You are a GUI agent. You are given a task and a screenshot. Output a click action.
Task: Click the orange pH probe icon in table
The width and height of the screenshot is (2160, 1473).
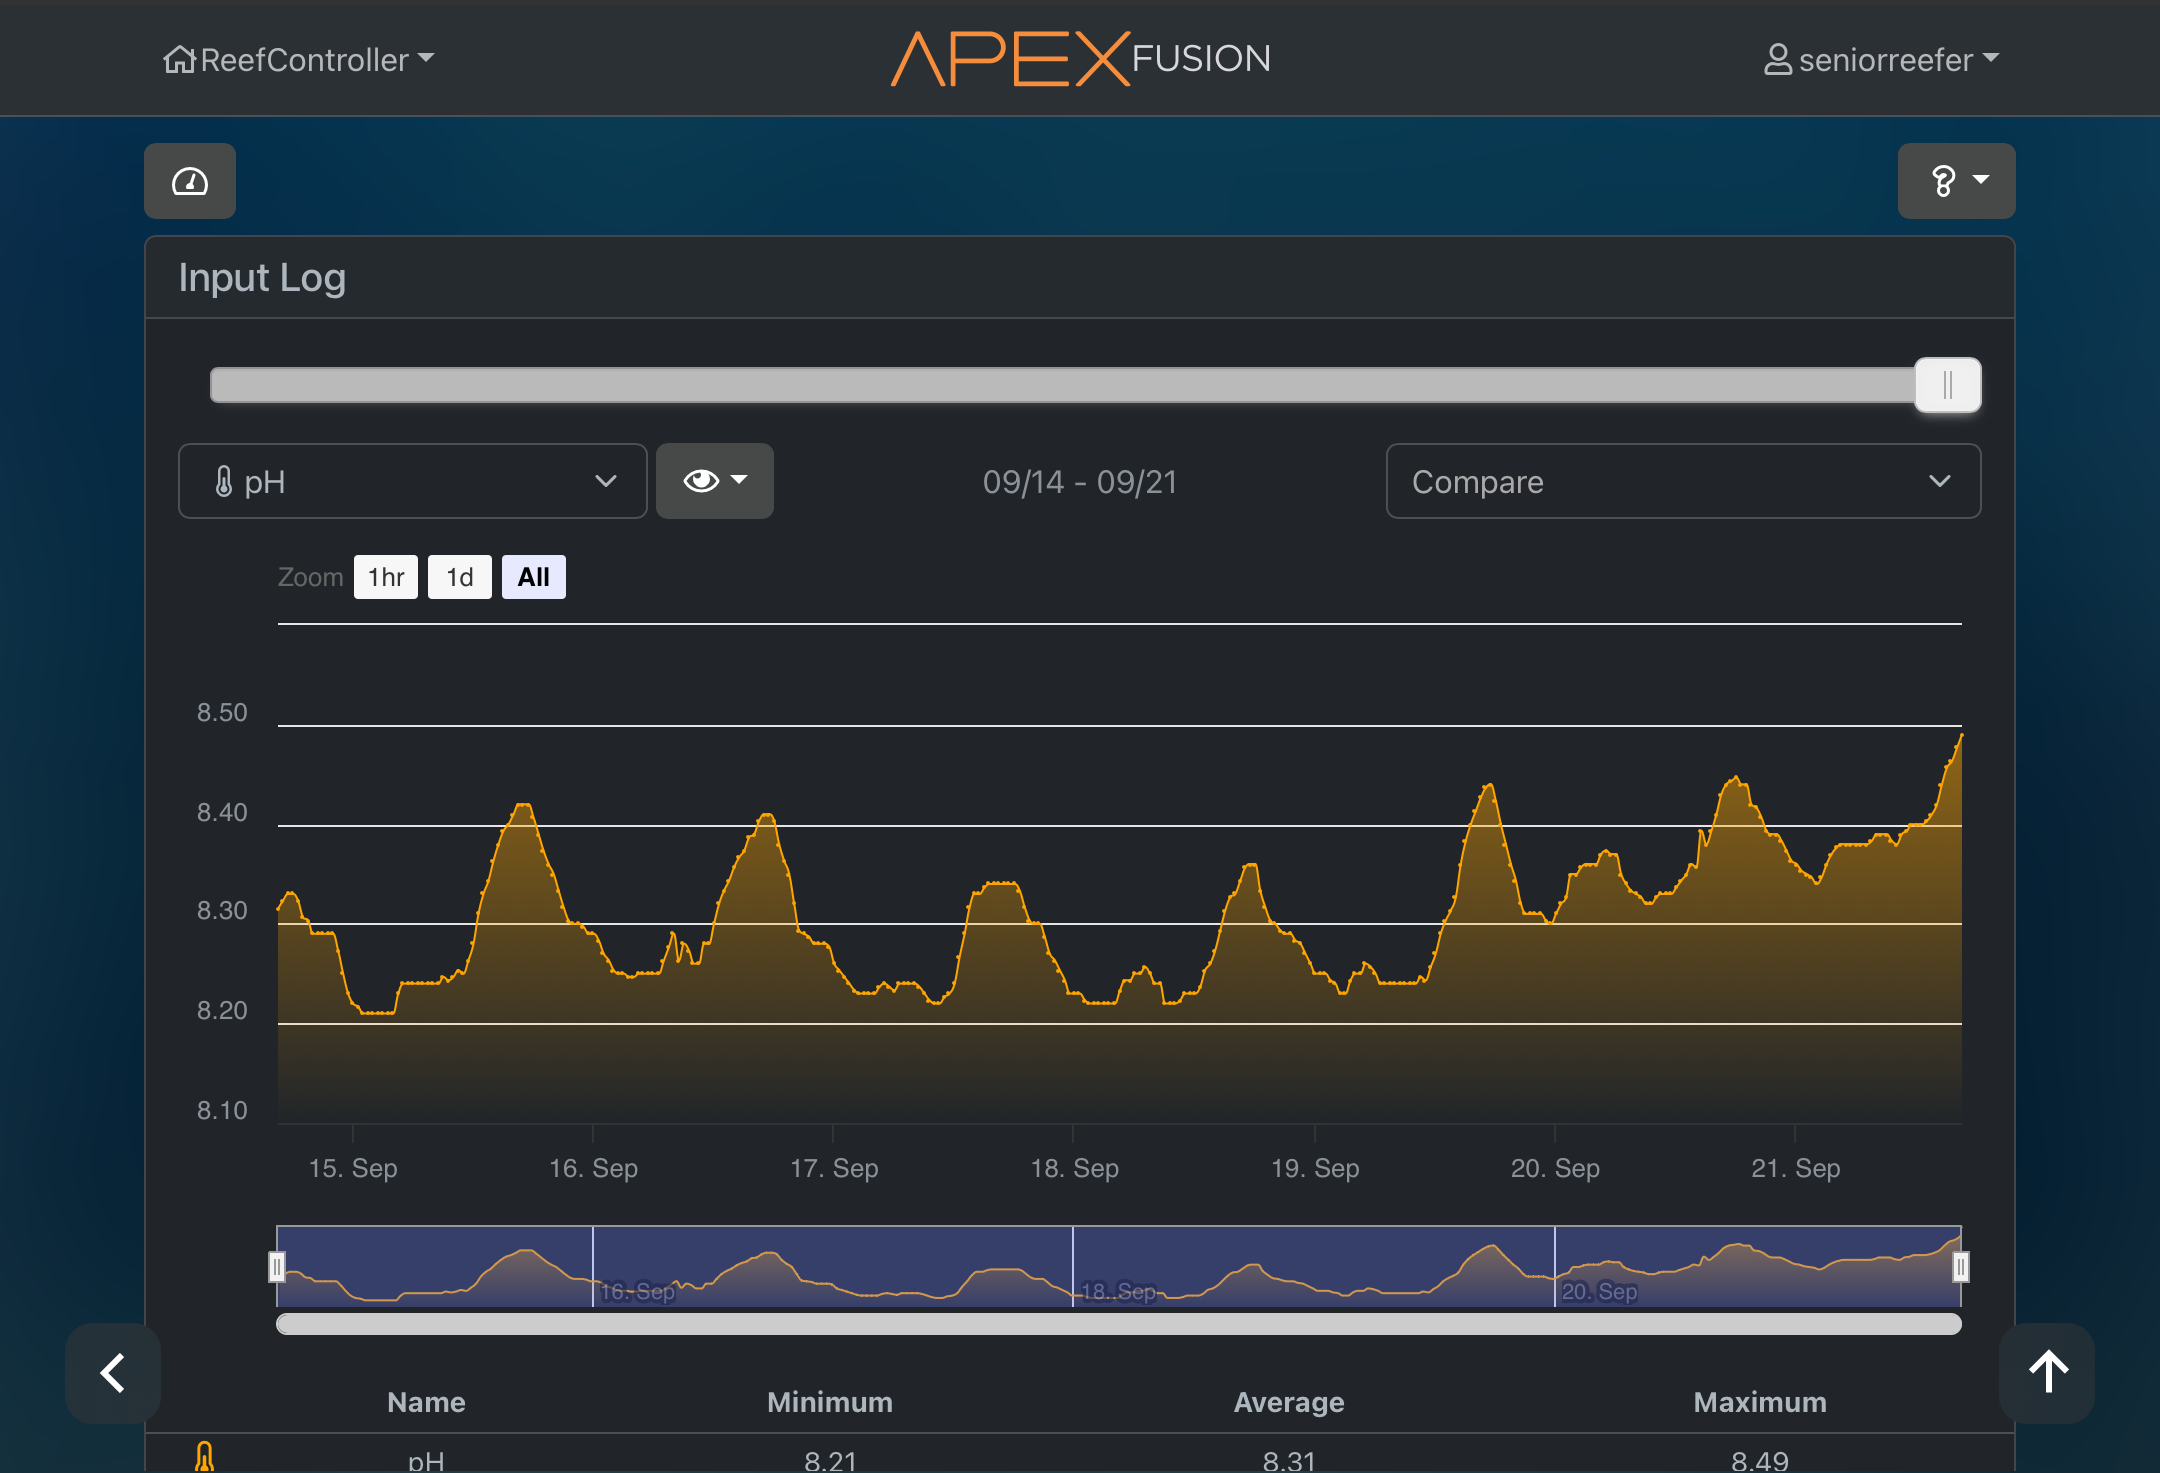coord(204,1456)
